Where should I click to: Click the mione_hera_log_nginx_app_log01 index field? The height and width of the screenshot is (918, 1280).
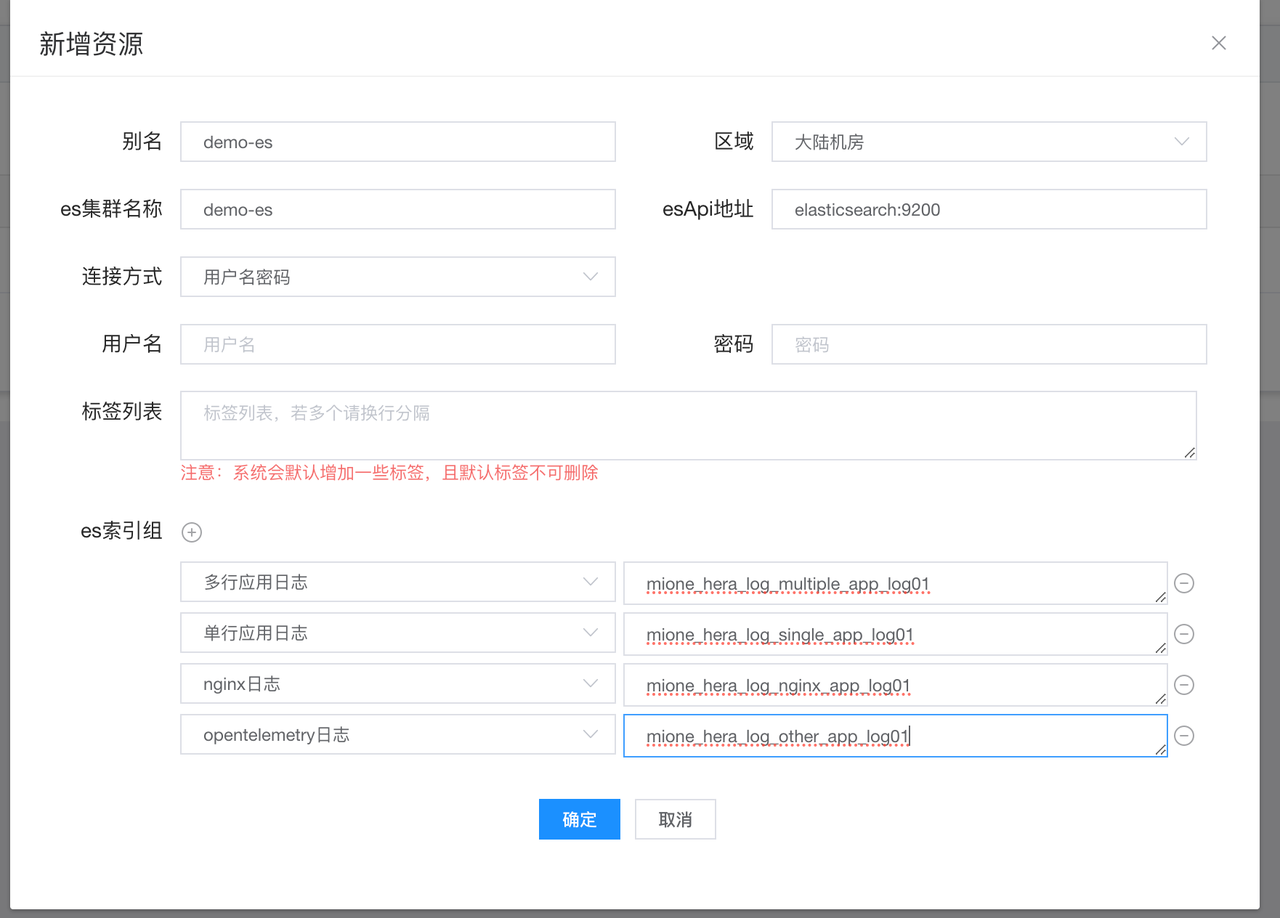tap(895, 685)
